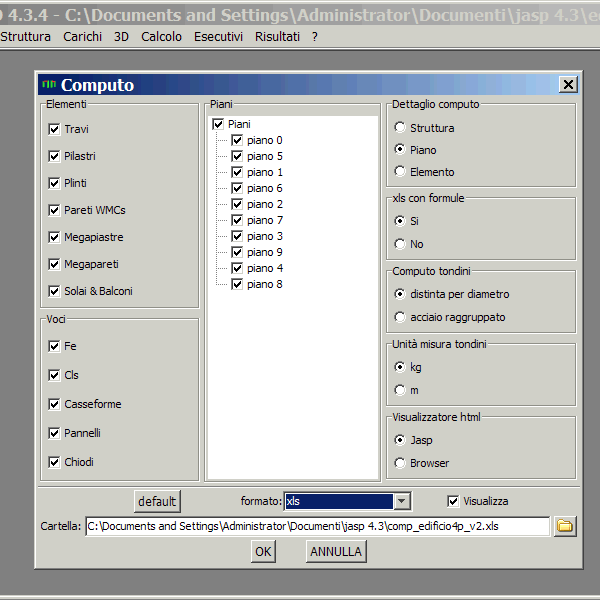The height and width of the screenshot is (600, 600).
Task: Close the Computo dialog
Action: (568, 84)
